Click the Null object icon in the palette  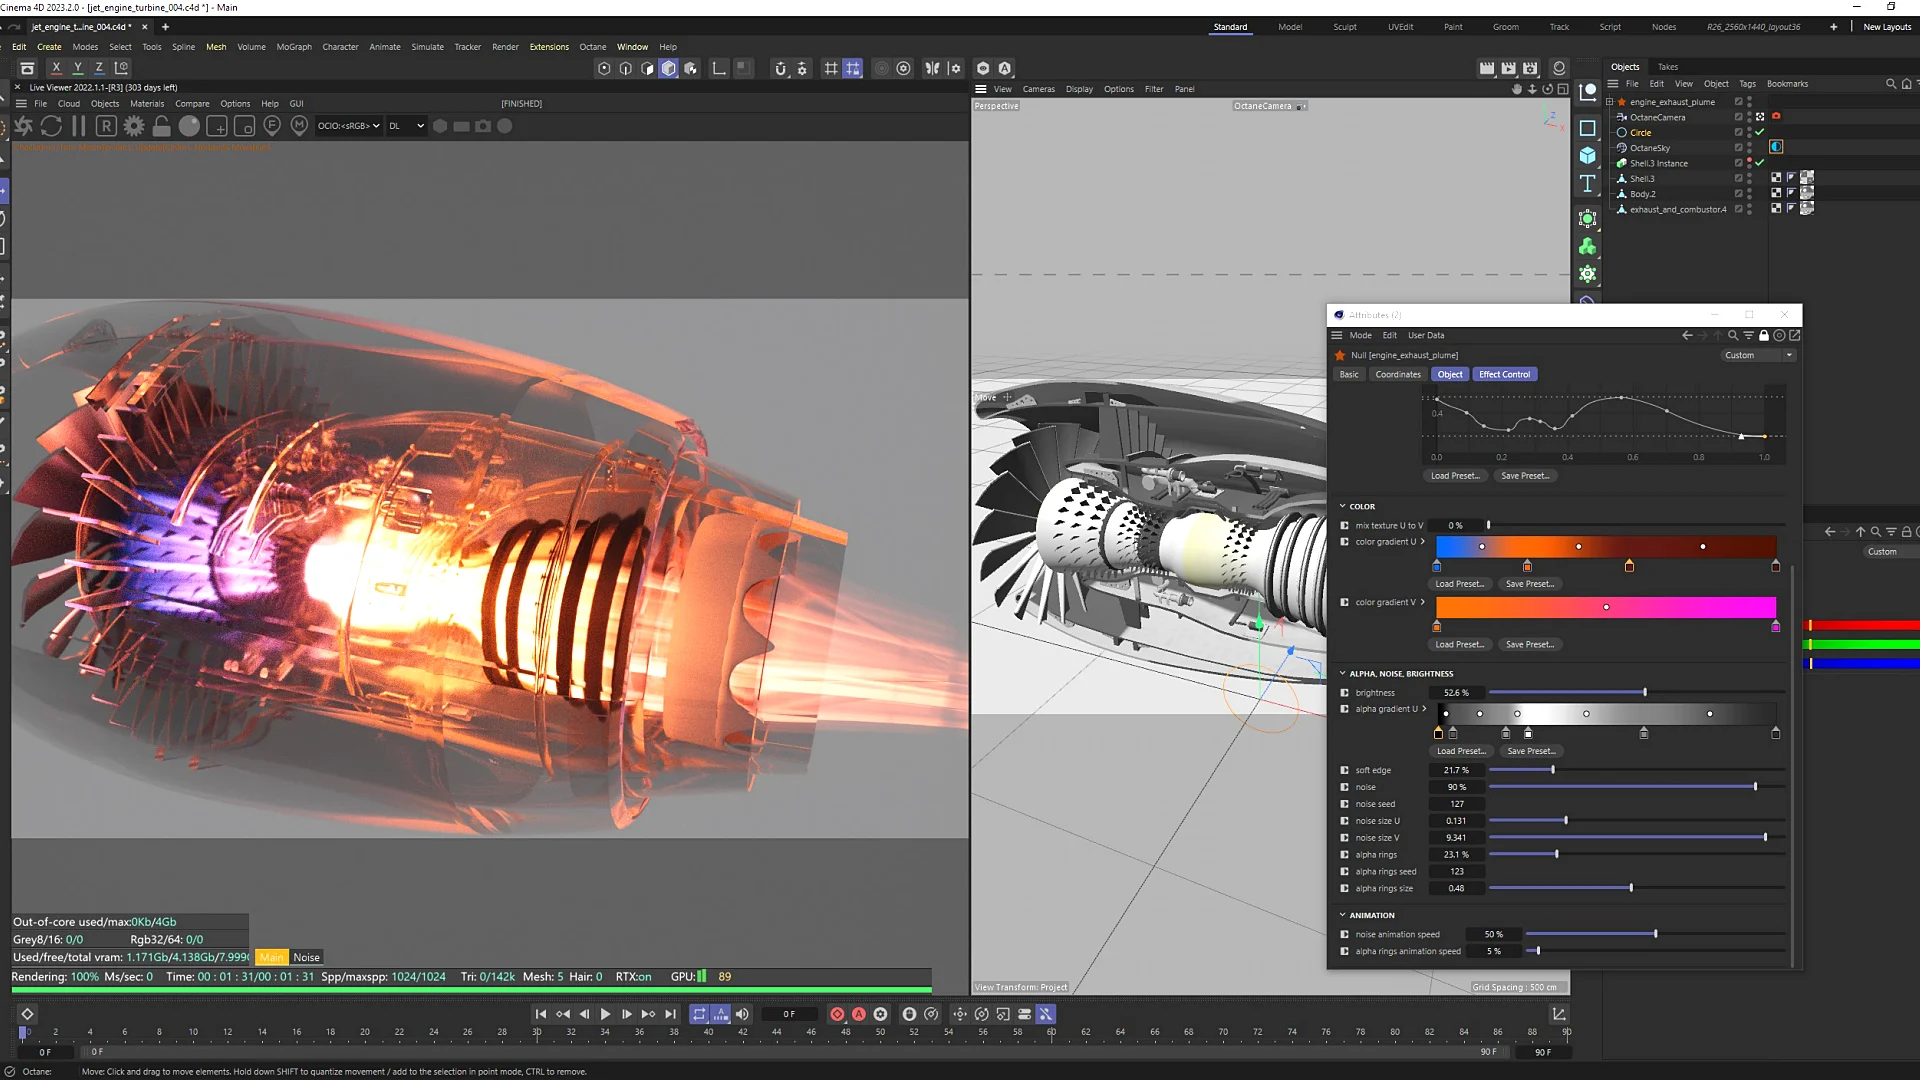[1588, 92]
